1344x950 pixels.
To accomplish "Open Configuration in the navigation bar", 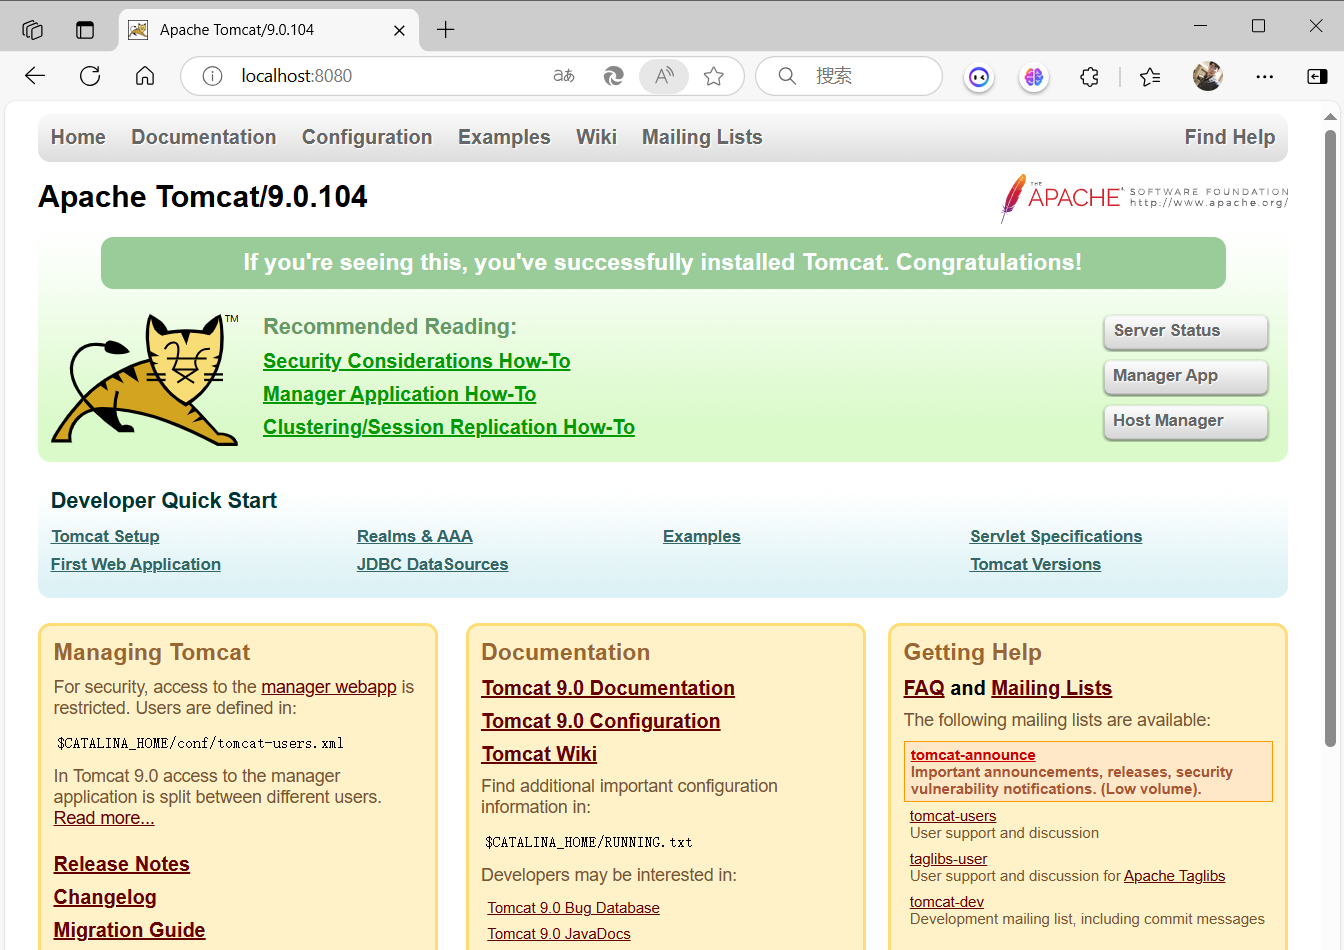I will tap(367, 137).
